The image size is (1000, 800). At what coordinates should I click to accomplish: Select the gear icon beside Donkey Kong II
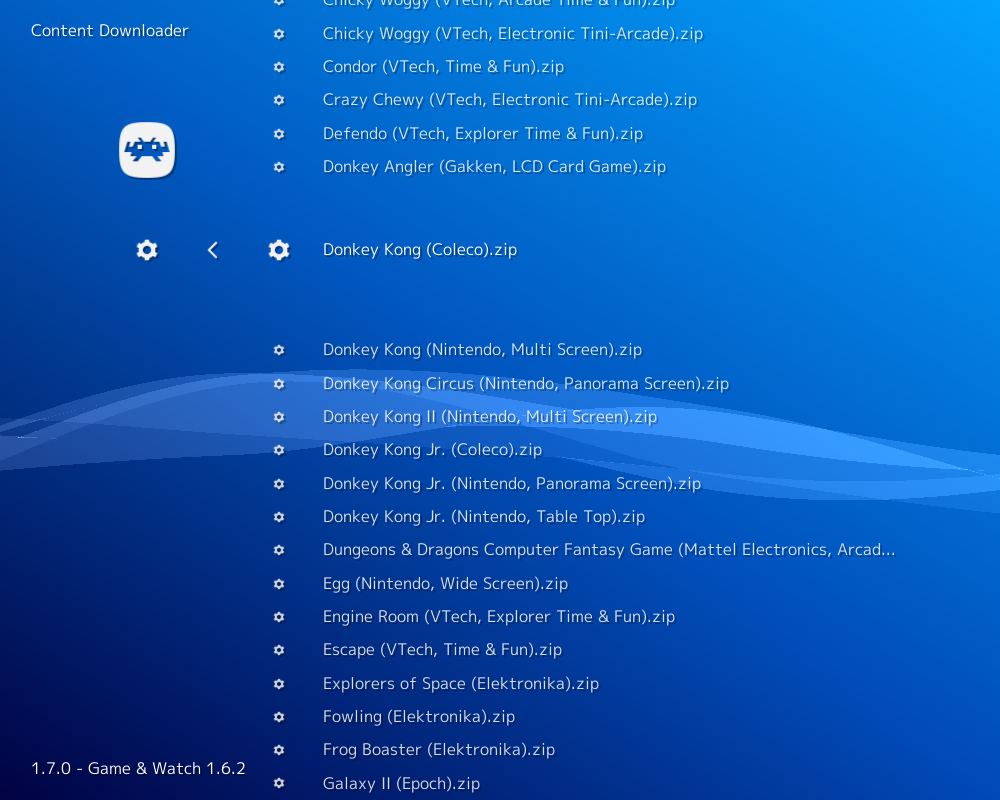(x=279, y=417)
